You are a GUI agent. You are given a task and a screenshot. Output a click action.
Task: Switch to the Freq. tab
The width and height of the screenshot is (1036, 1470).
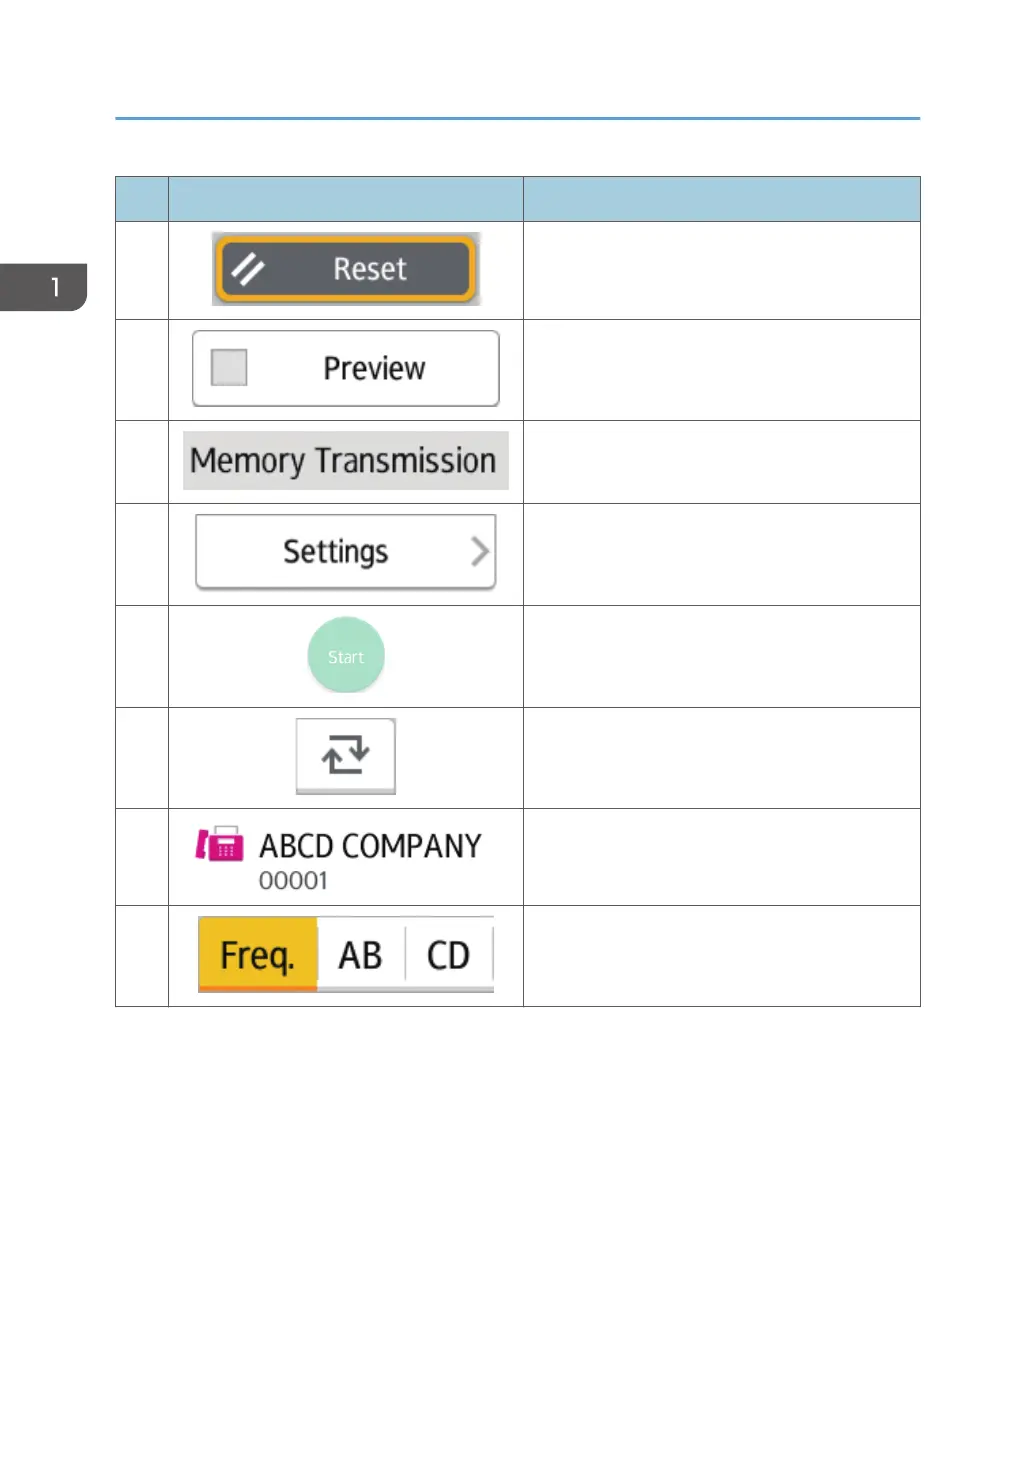(258, 955)
